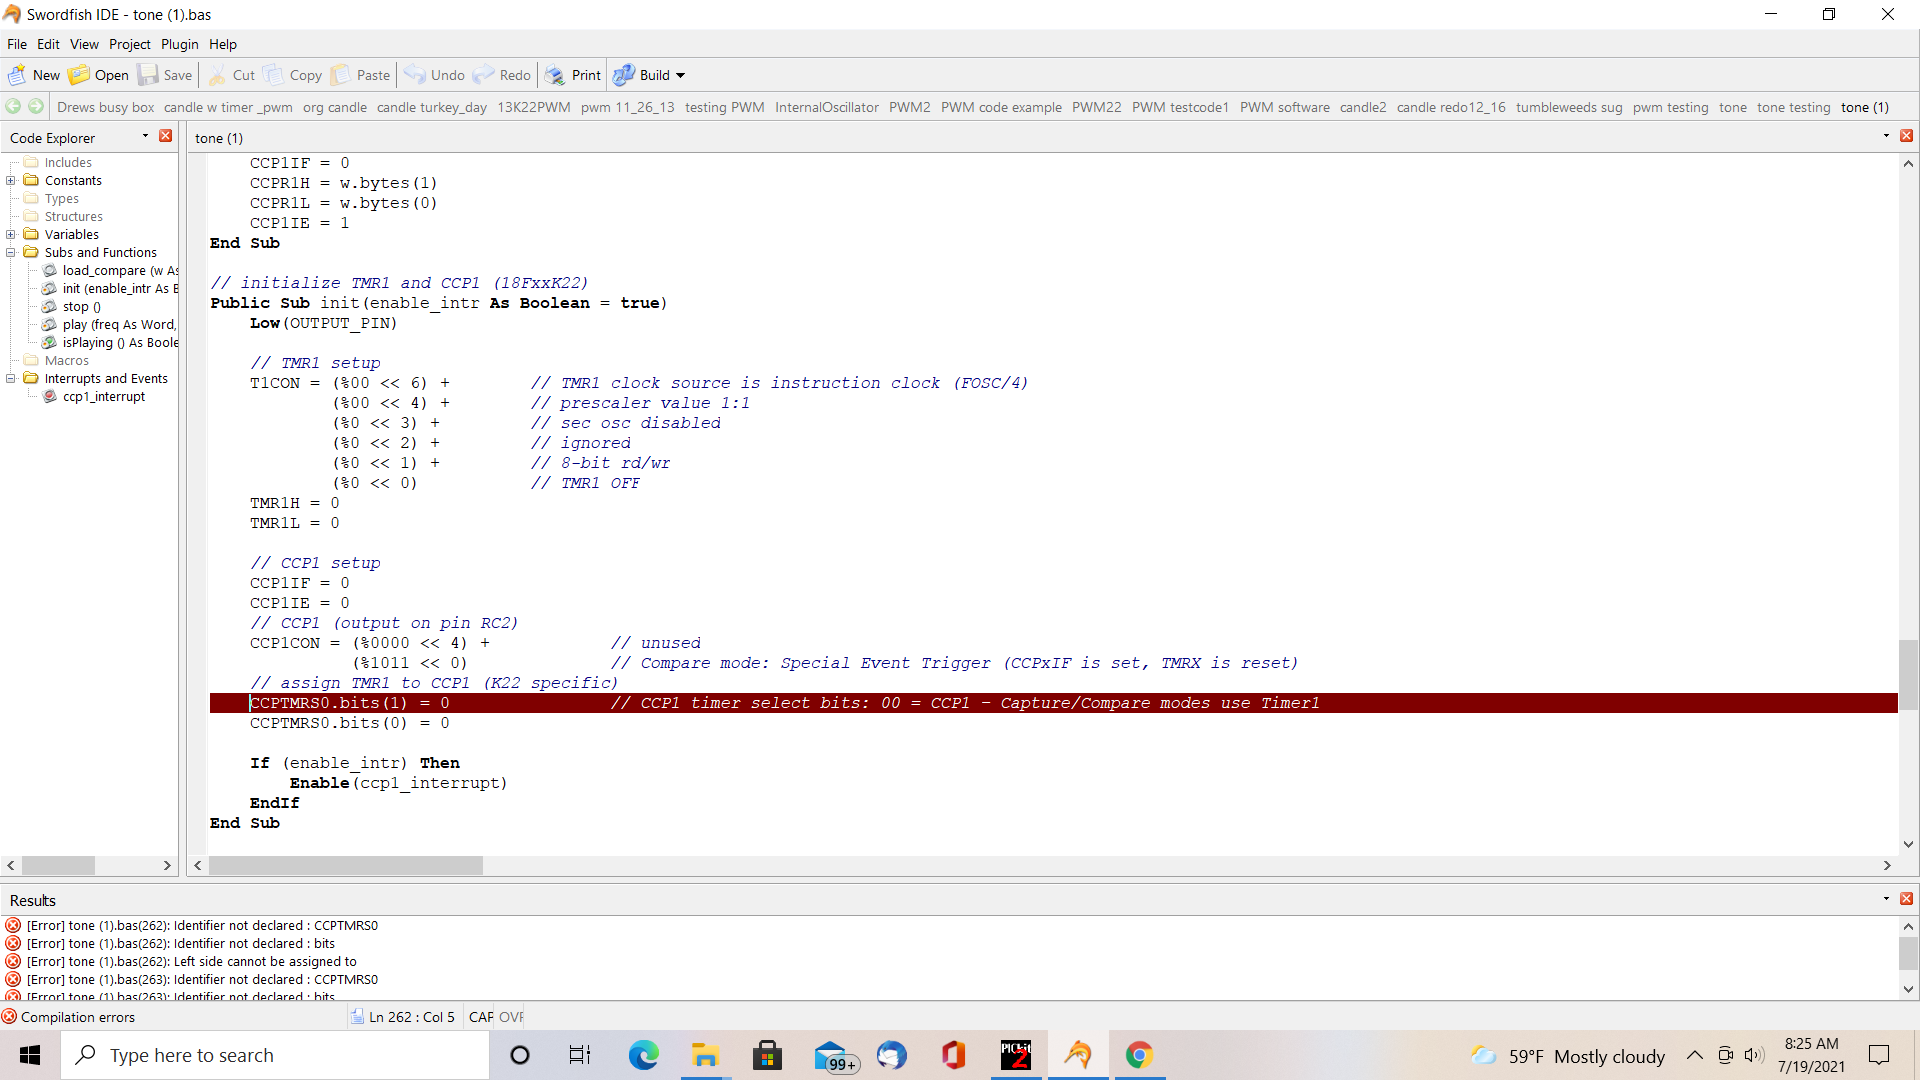Select the Includes folder node

[68, 163]
